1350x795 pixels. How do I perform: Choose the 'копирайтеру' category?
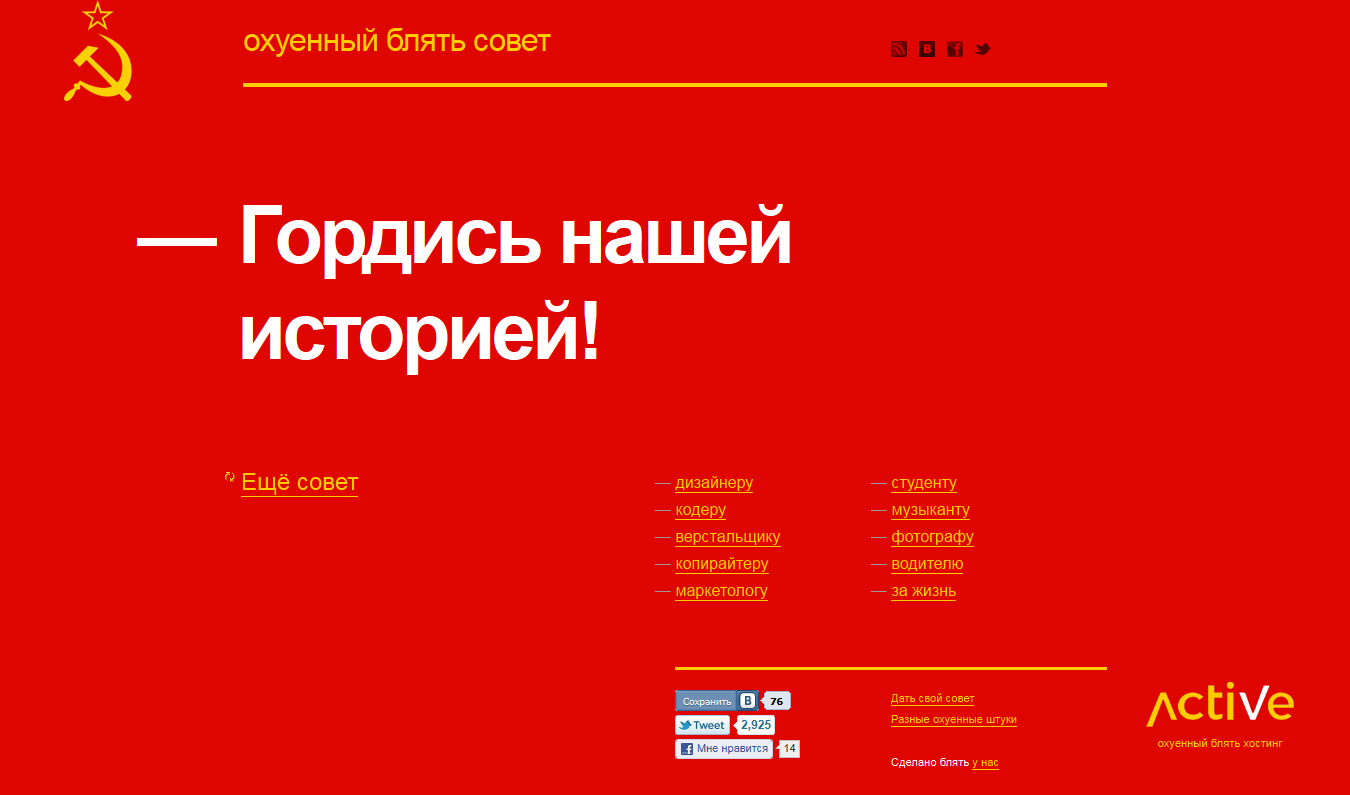point(721,564)
